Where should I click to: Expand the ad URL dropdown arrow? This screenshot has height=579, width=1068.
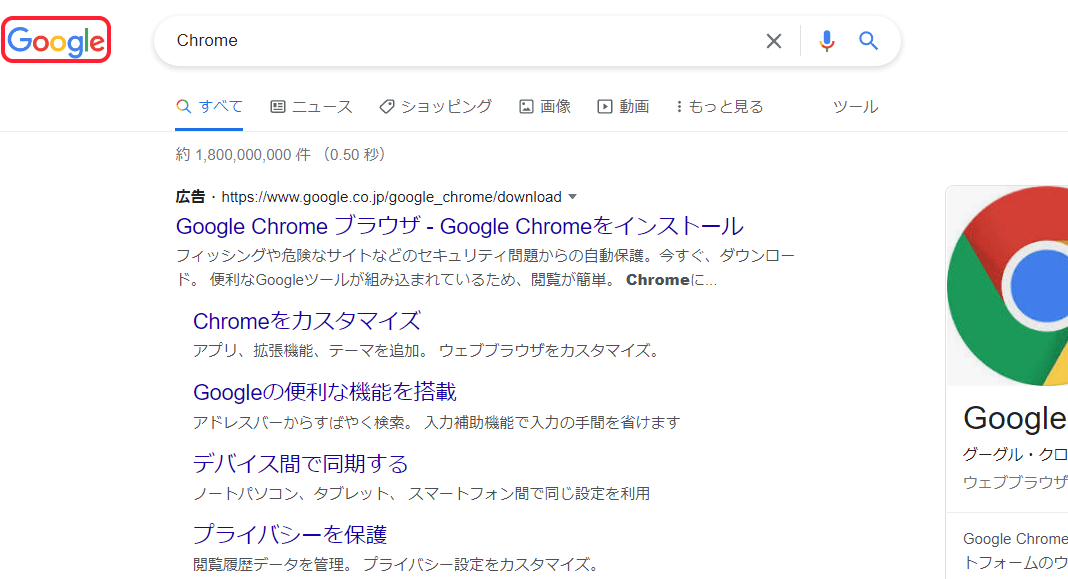[x=573, y=197]
